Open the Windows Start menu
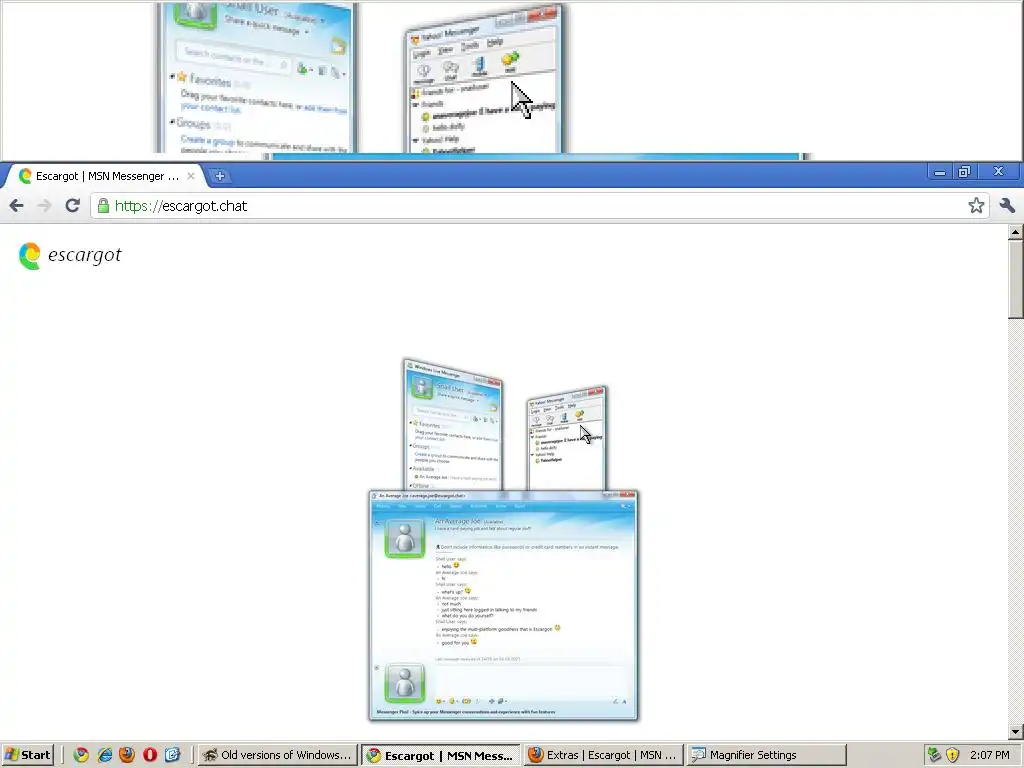This screenshot has height=768, width=1024. pyautogui.click(x=27, y=755)
